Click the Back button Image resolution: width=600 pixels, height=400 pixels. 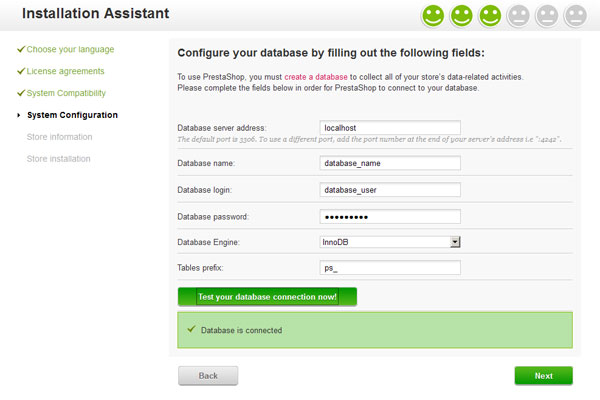click(x=208, y=376)
